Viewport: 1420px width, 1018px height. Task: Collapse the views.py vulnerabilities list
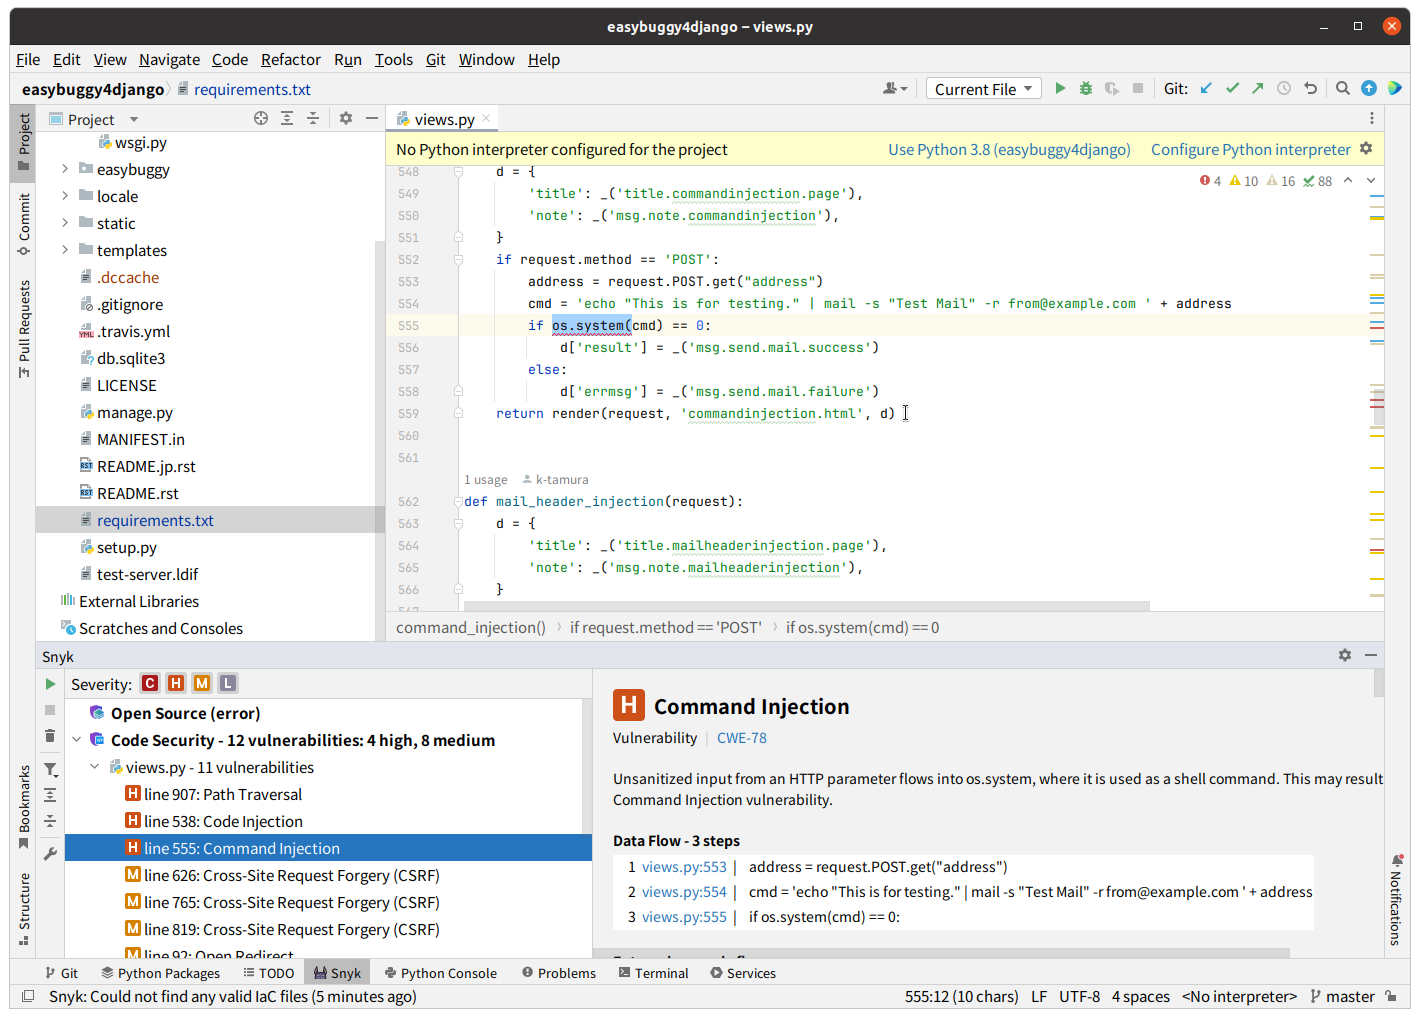94,767
